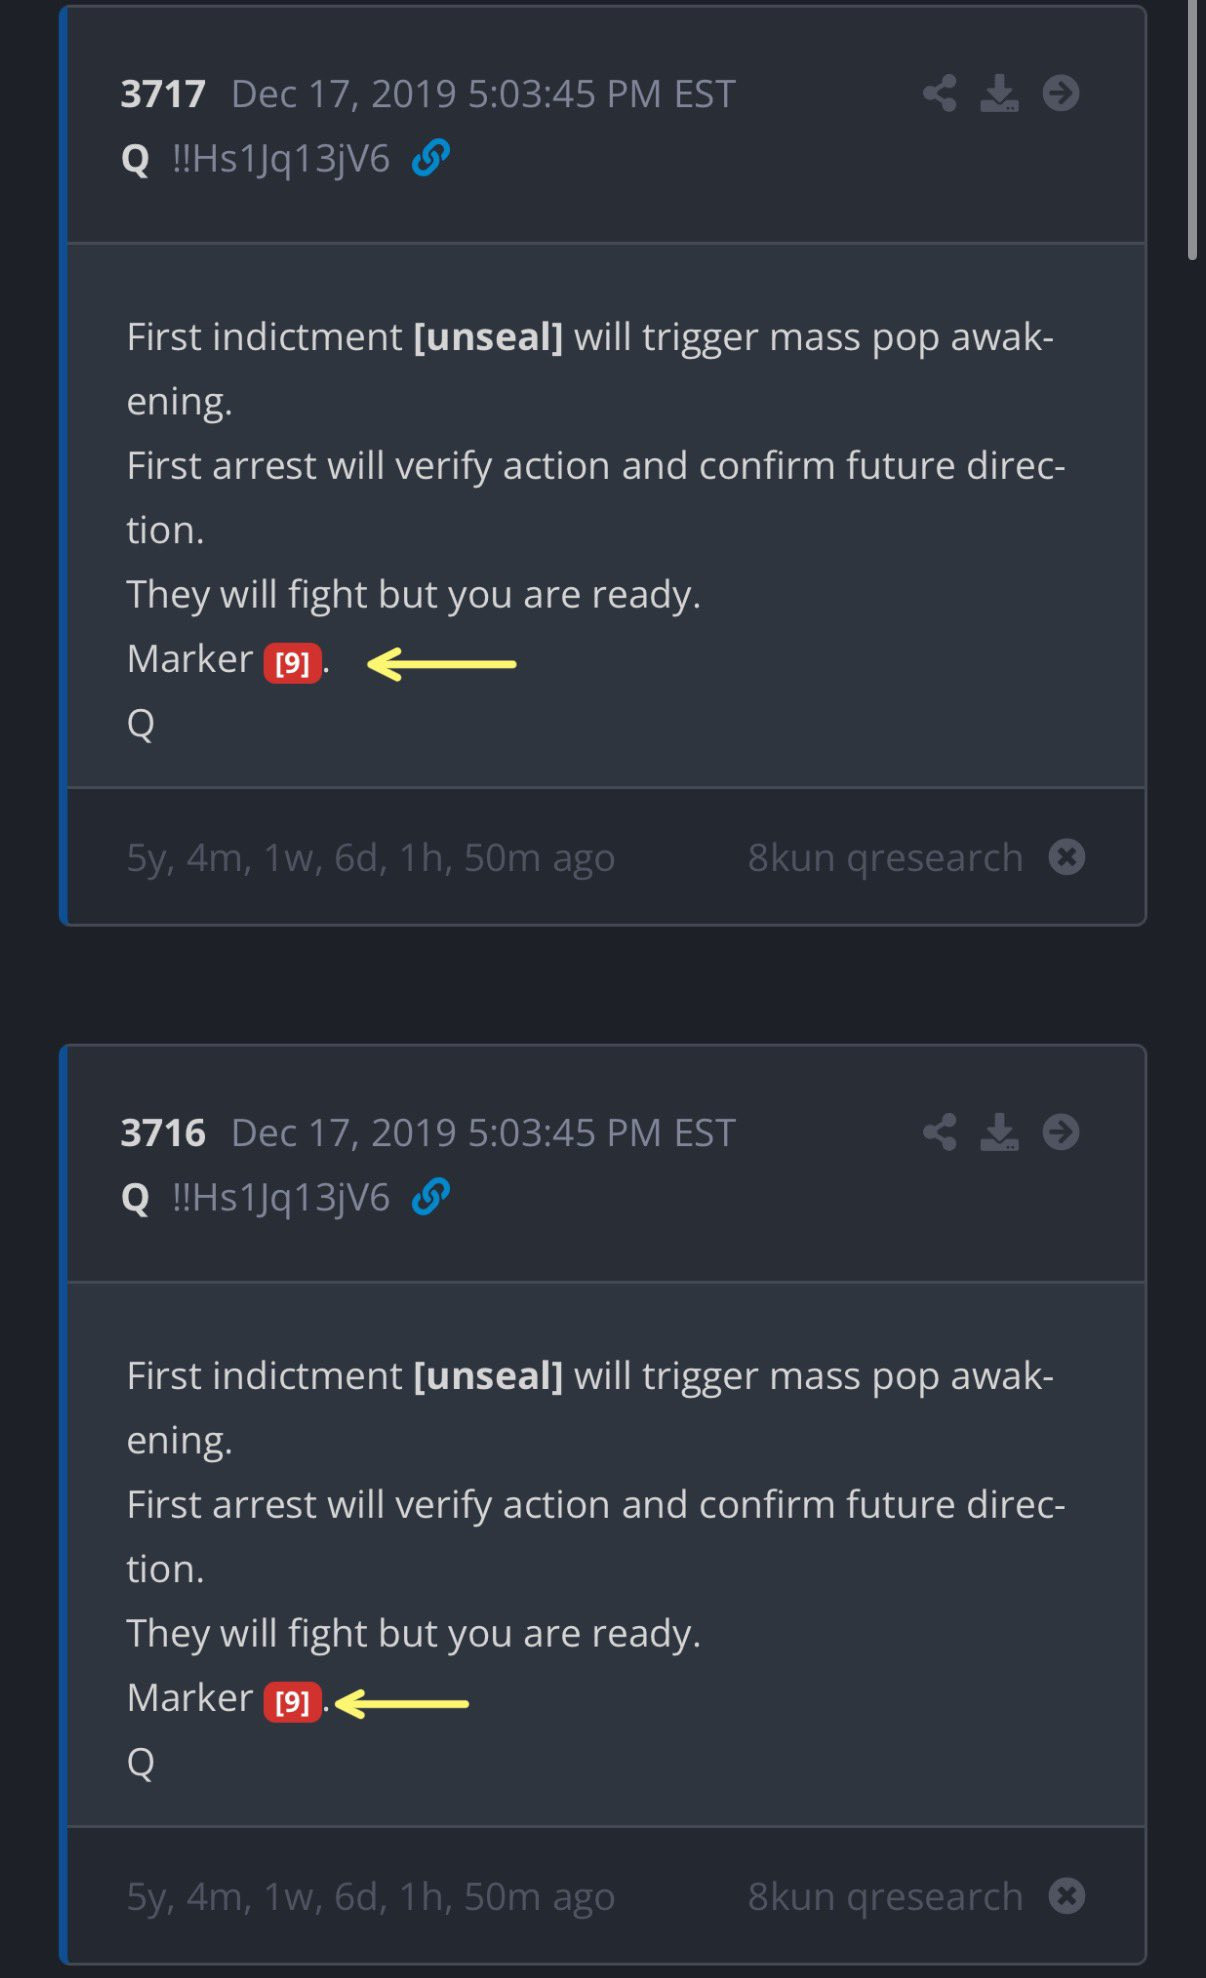Go to post 3716 arrow icon
Screen dimensions: 1206x1978
point(1061,1133)
